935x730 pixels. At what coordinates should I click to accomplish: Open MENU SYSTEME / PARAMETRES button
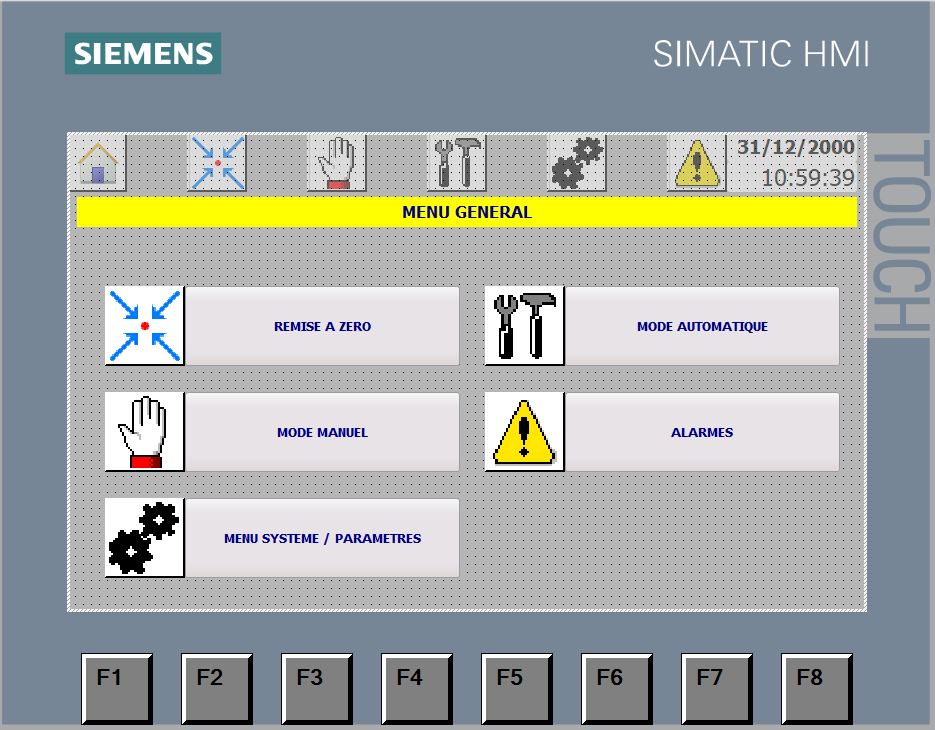coord(323,539)
